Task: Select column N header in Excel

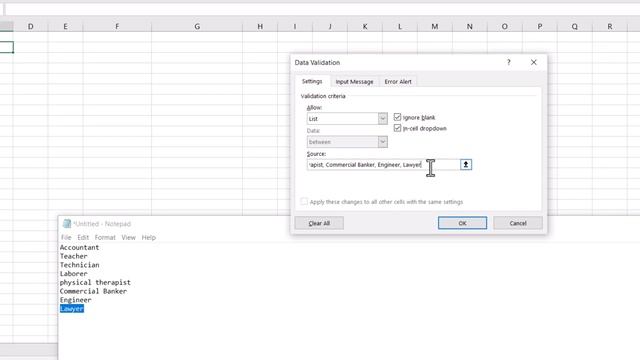Action: click(470, 27)
